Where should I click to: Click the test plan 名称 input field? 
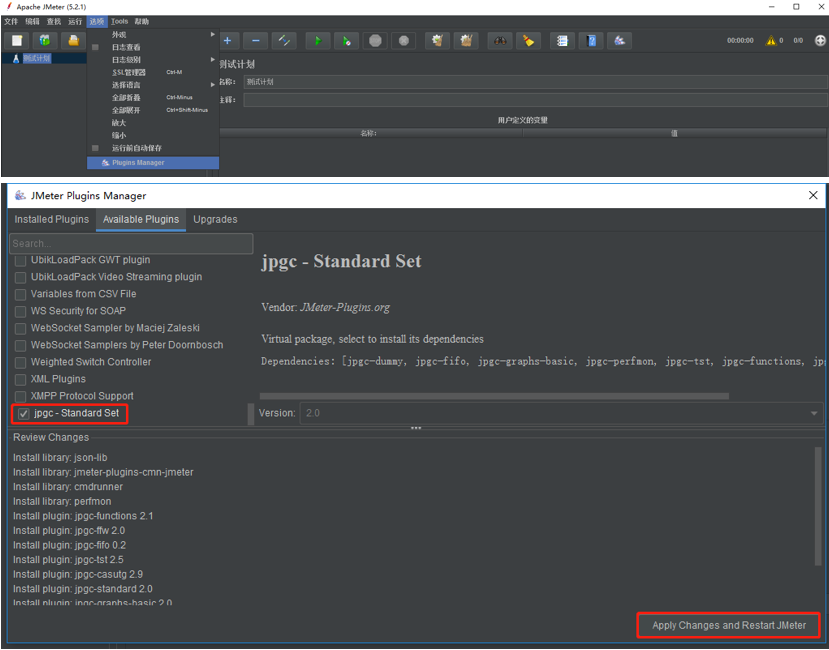tap(535, 81)
